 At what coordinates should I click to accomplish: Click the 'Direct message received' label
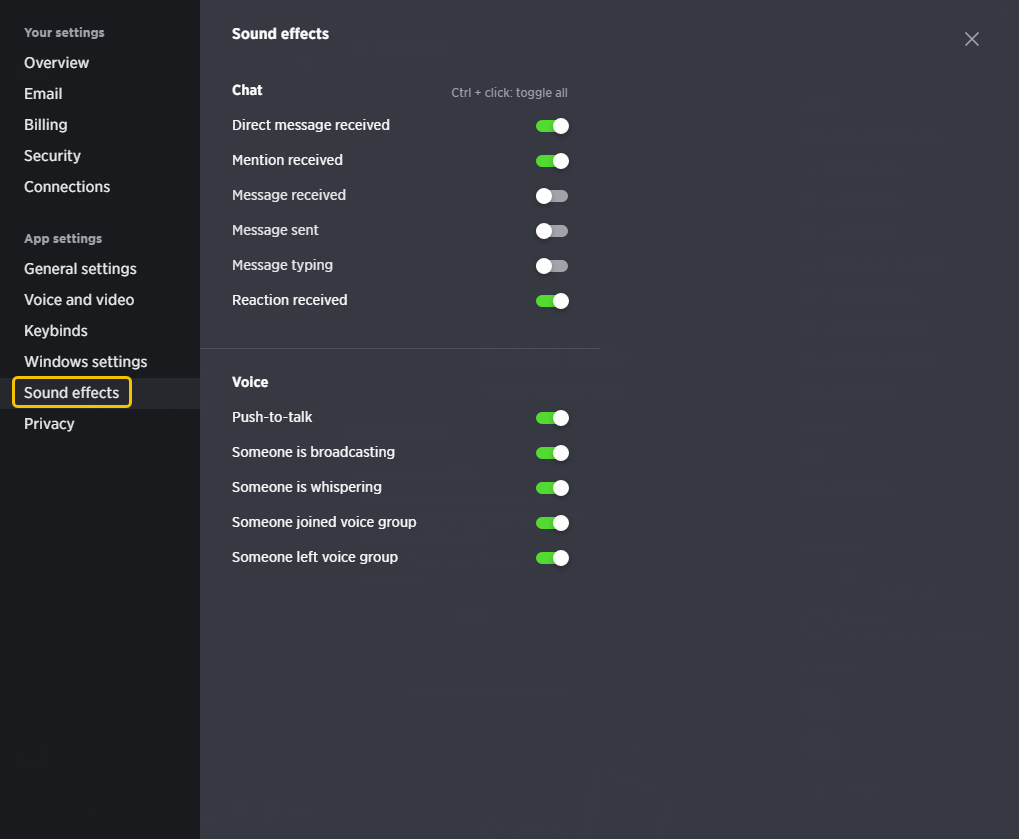click(x=311, y=125)
